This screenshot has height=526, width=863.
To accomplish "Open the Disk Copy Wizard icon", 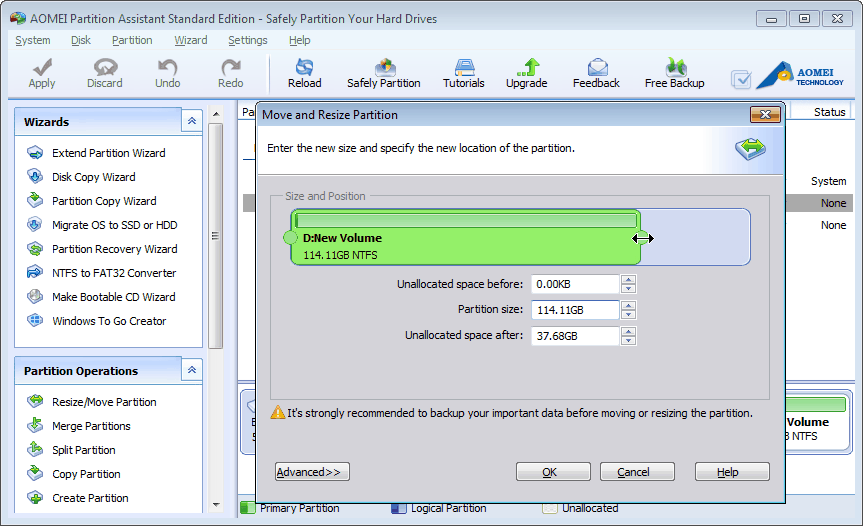I will coord(35,177).
